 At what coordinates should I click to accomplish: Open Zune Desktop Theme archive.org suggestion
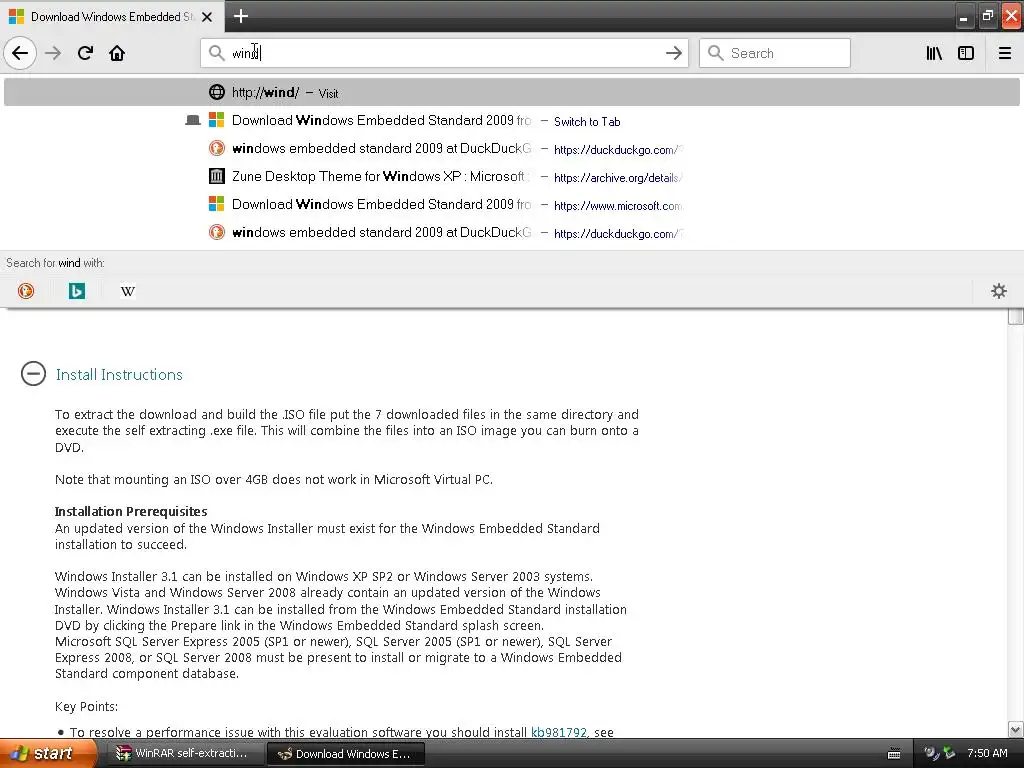point(512,176)
